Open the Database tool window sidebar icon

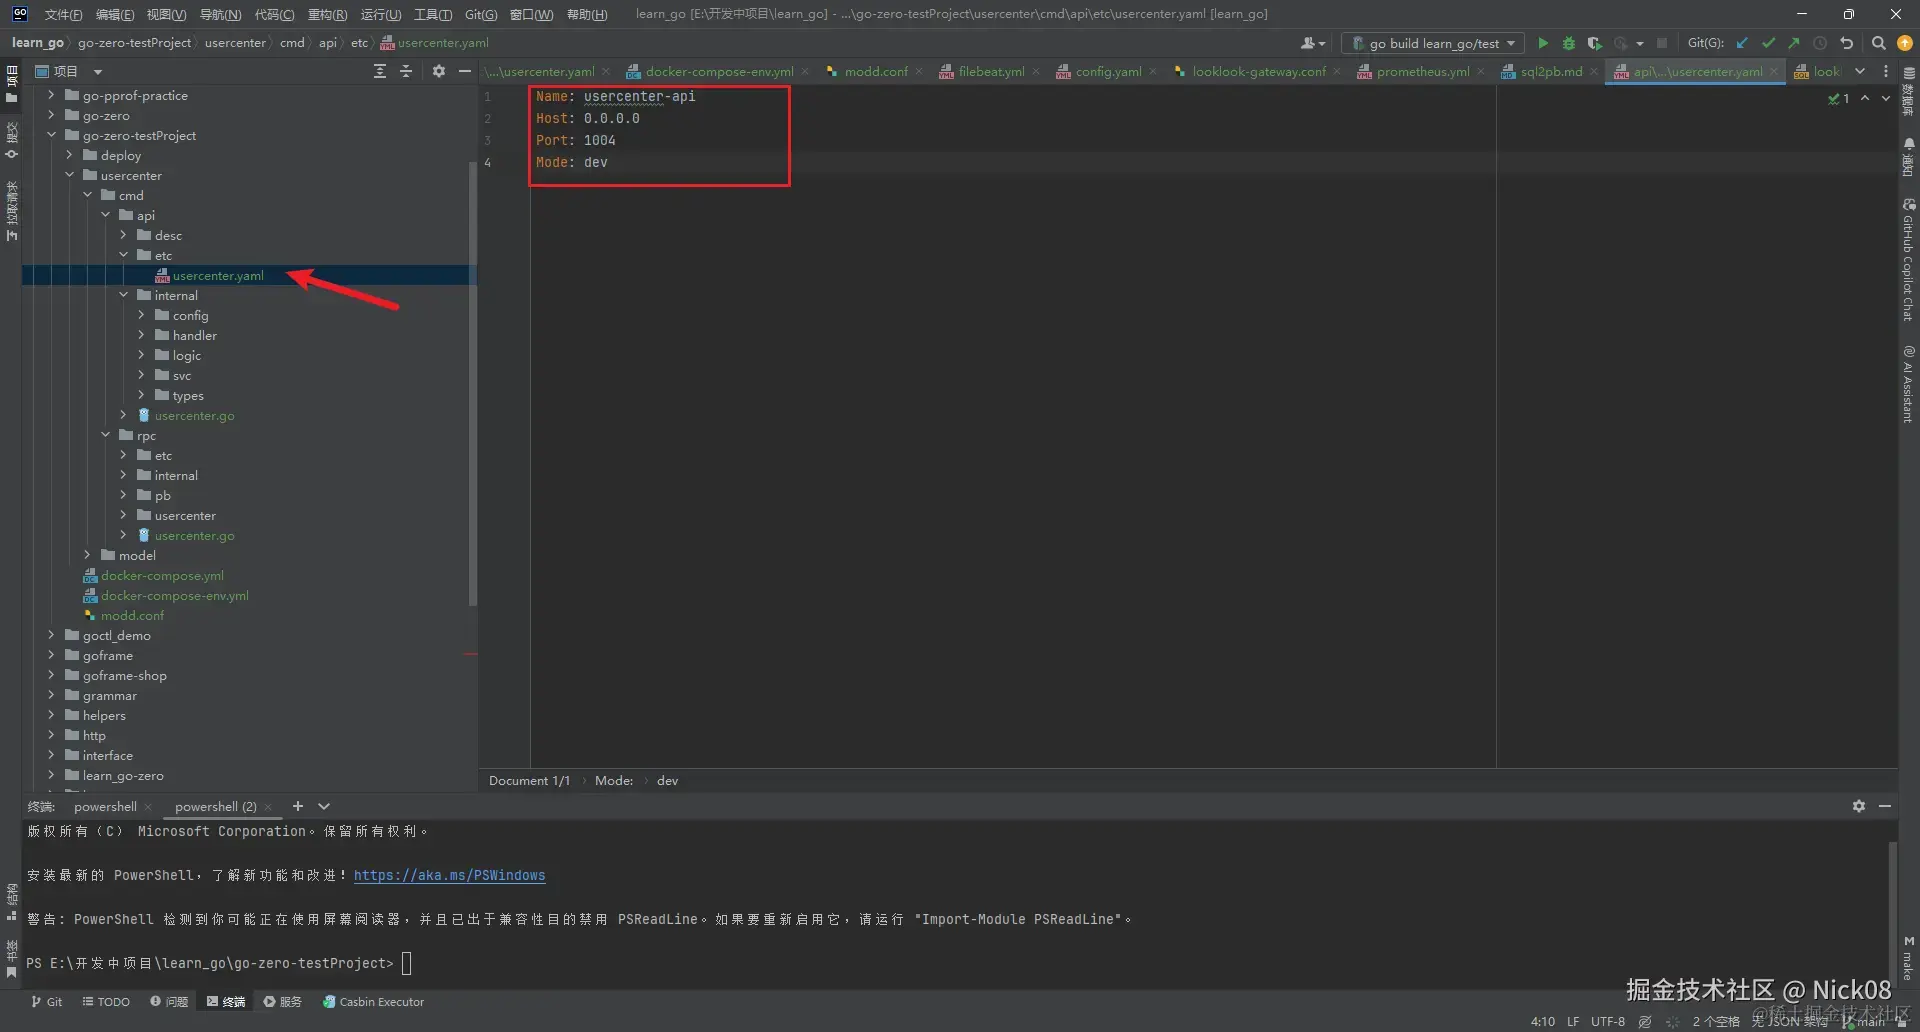[x=1908, y=92]
